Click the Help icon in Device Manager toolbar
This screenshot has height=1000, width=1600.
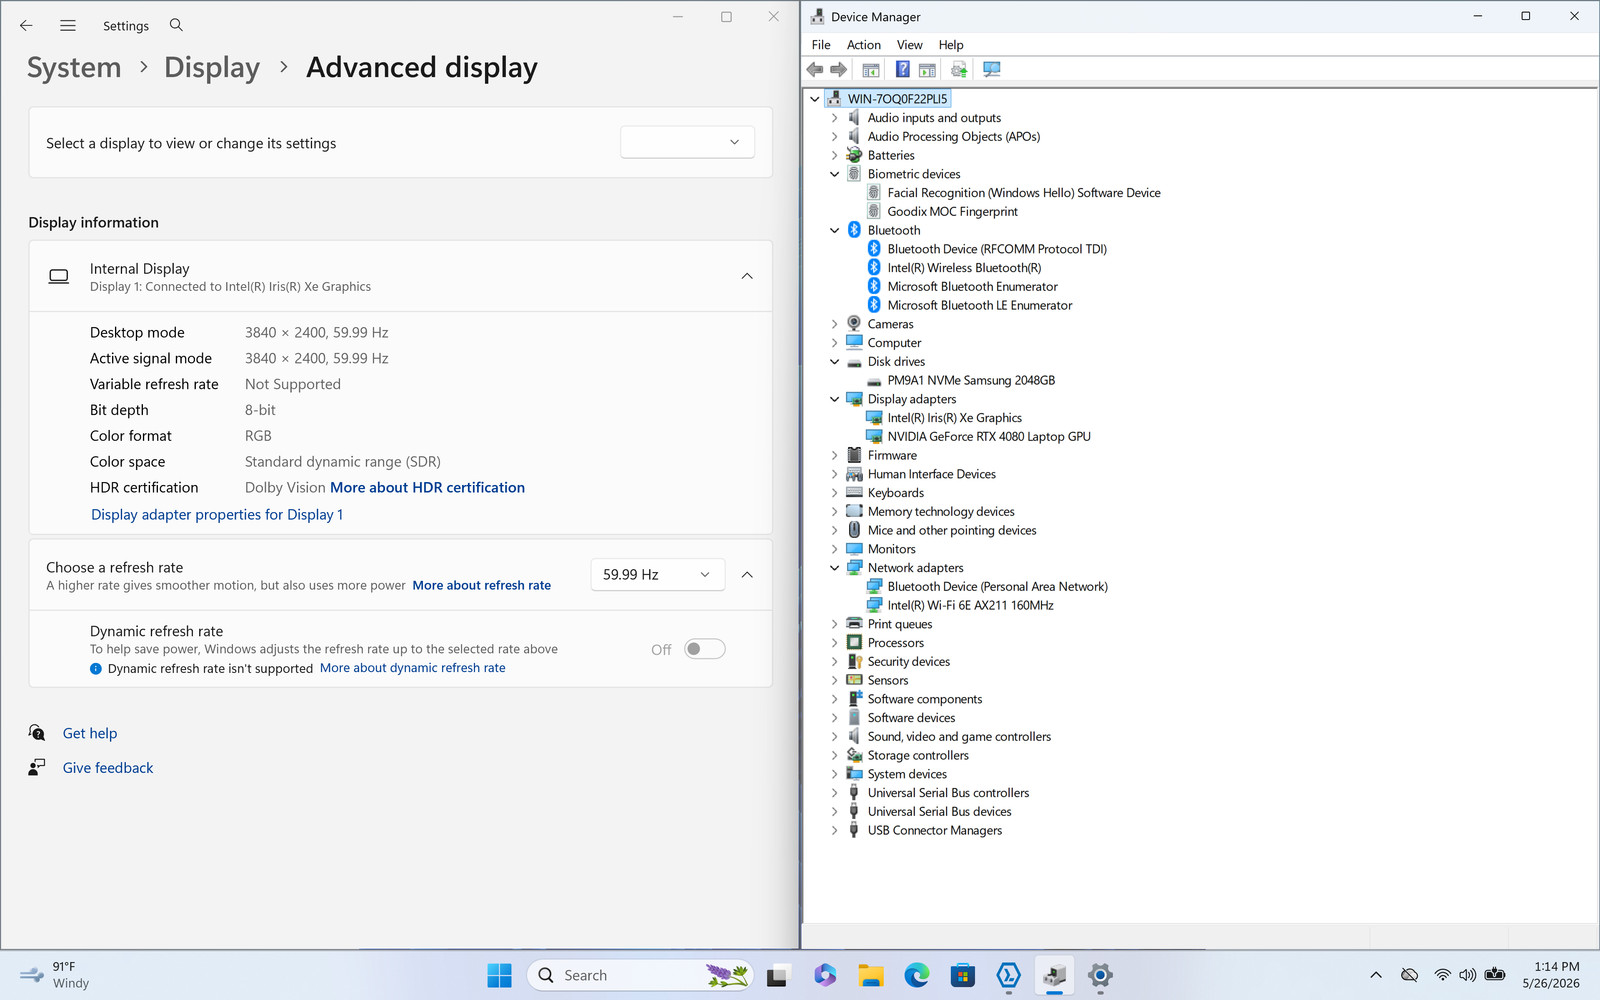pyautogui.click(x=902, y=69)
